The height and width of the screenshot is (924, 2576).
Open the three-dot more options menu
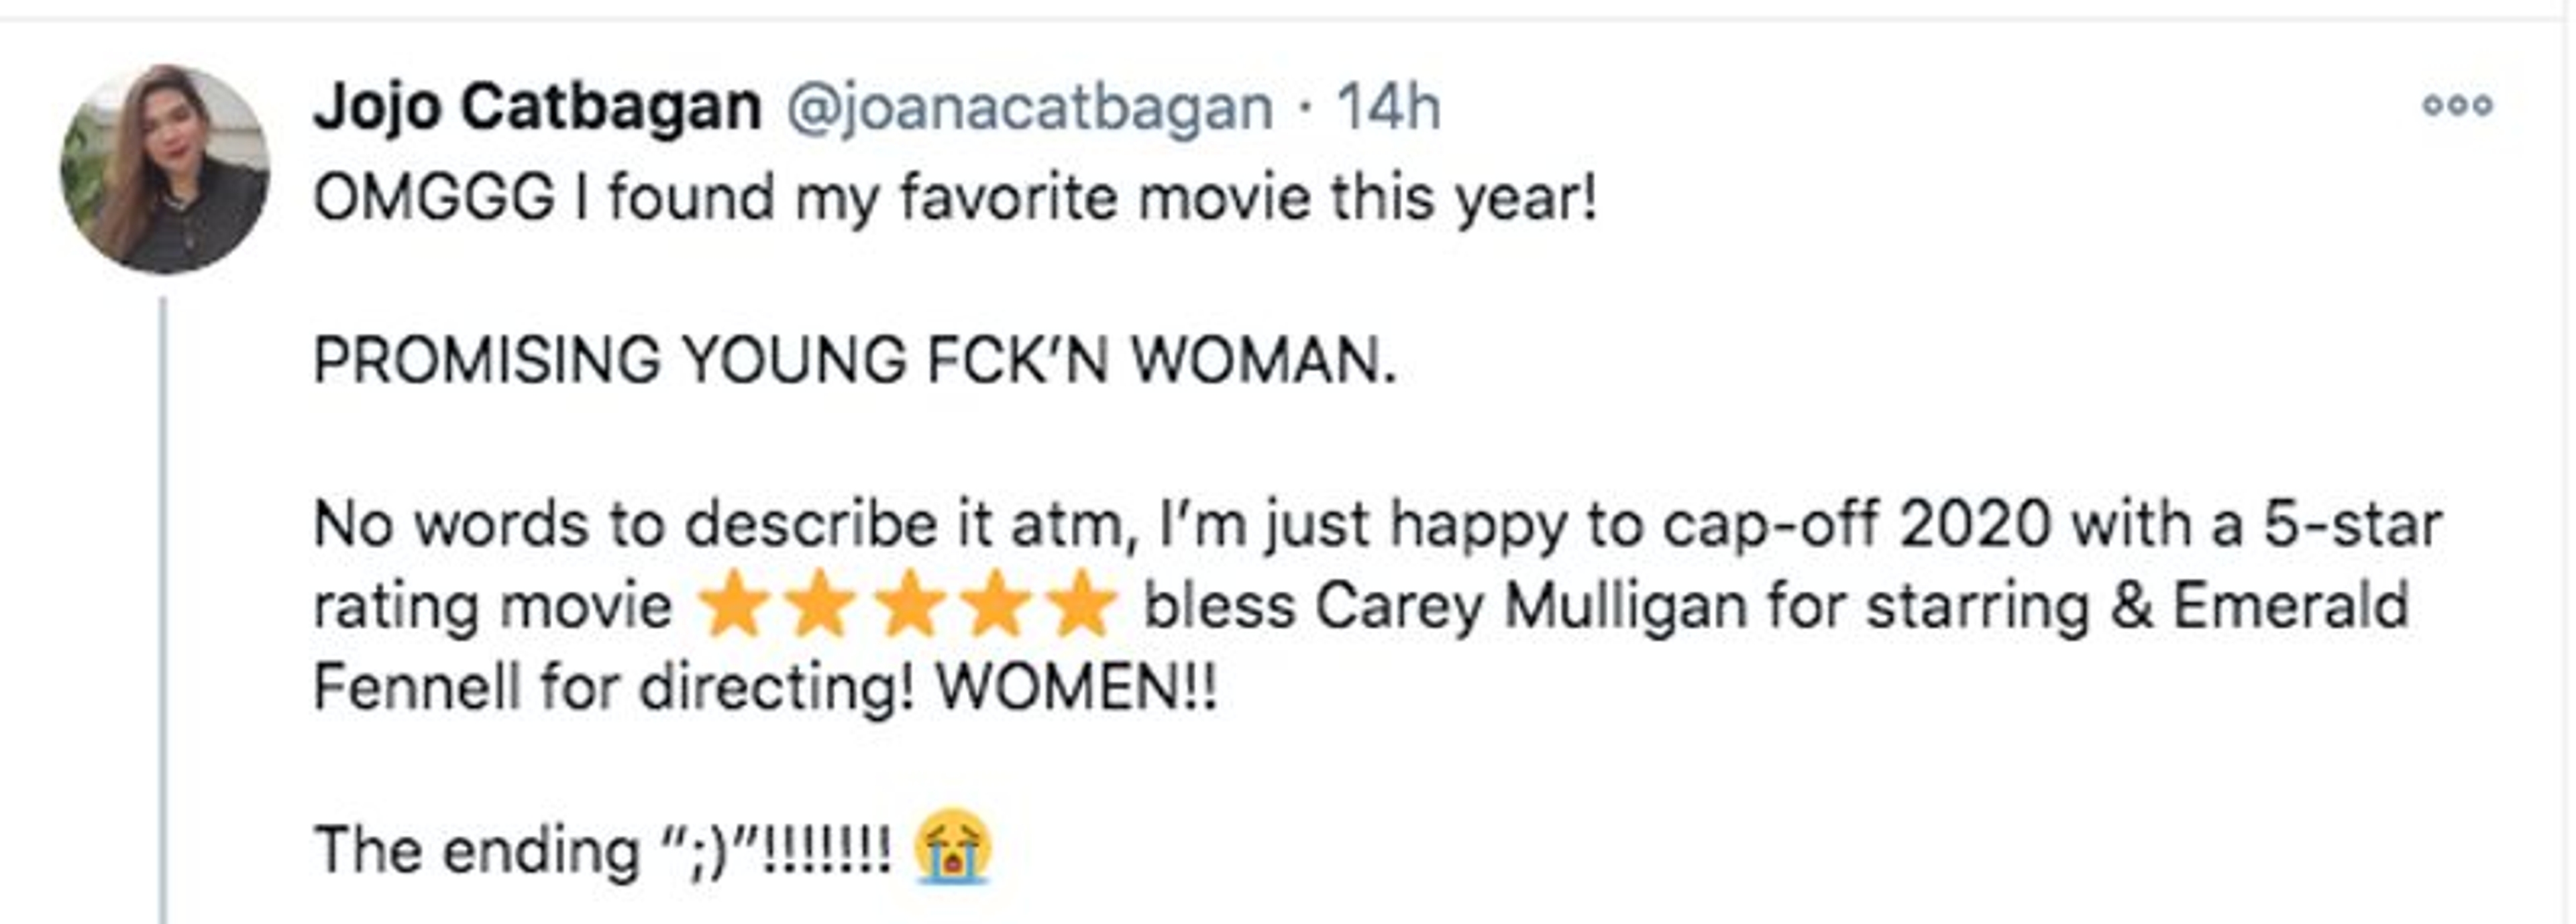pos(2456,105)
